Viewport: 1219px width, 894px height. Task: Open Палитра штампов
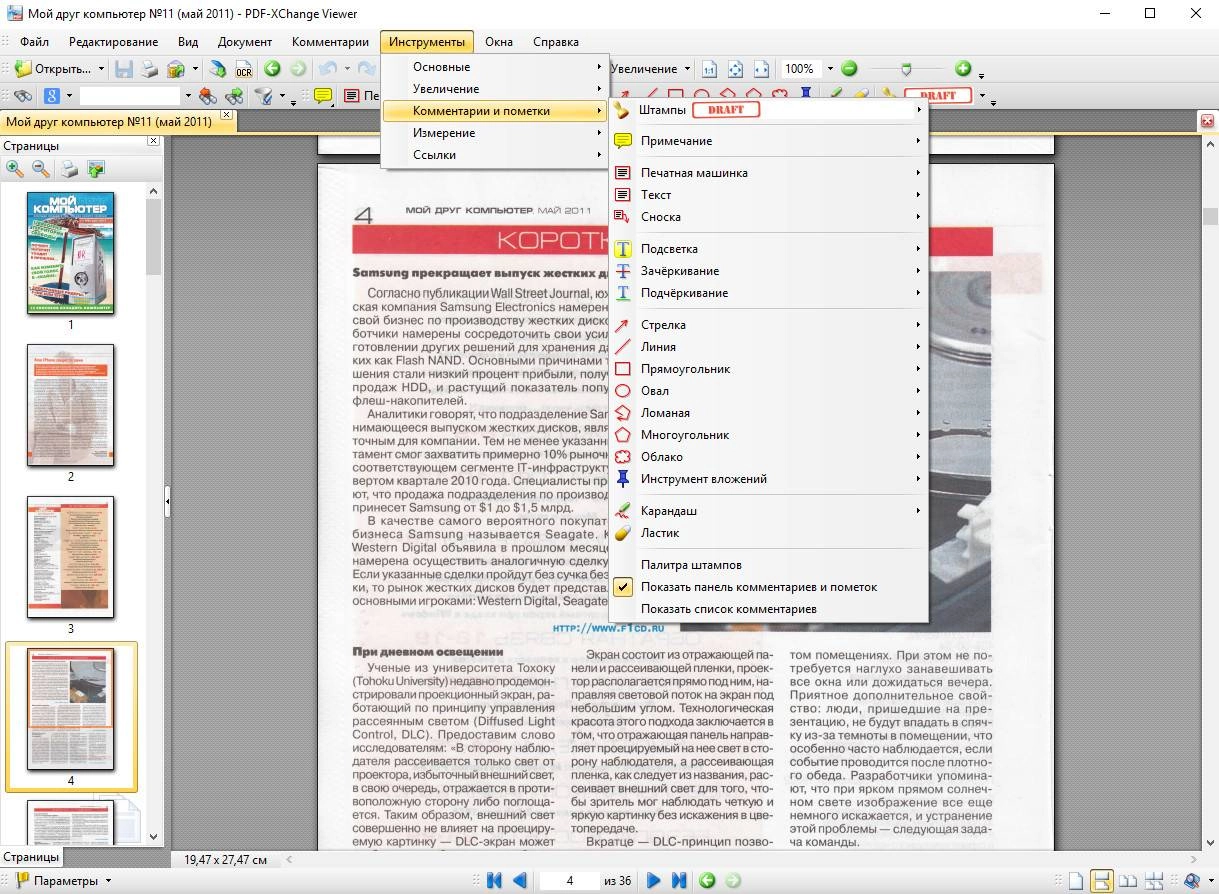pos(768,565)
